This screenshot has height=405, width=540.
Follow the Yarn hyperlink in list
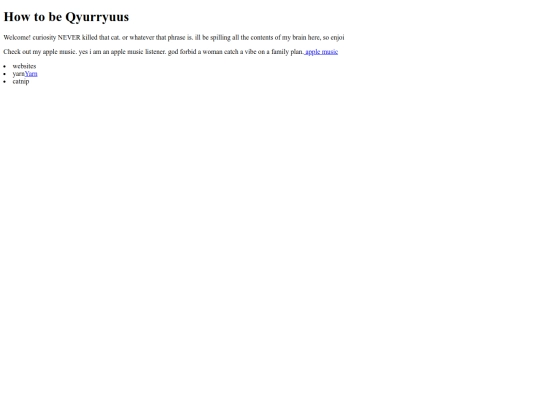31,74
